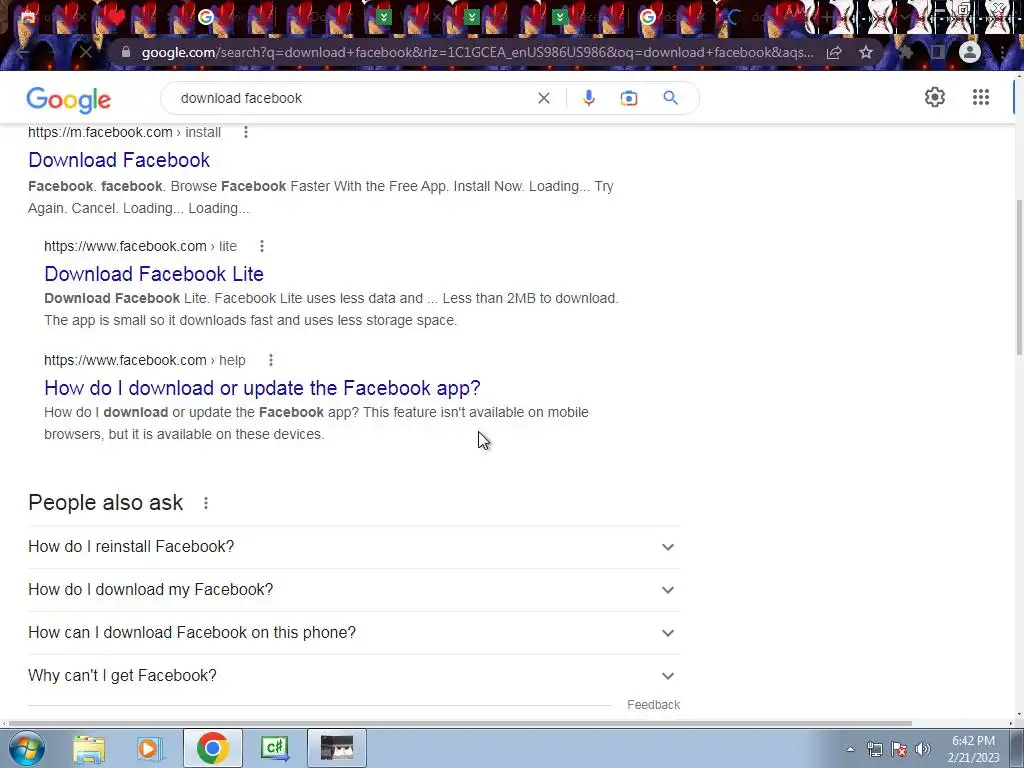View site info padlock icon
The image size is (1024, 768).
point(125,52)
